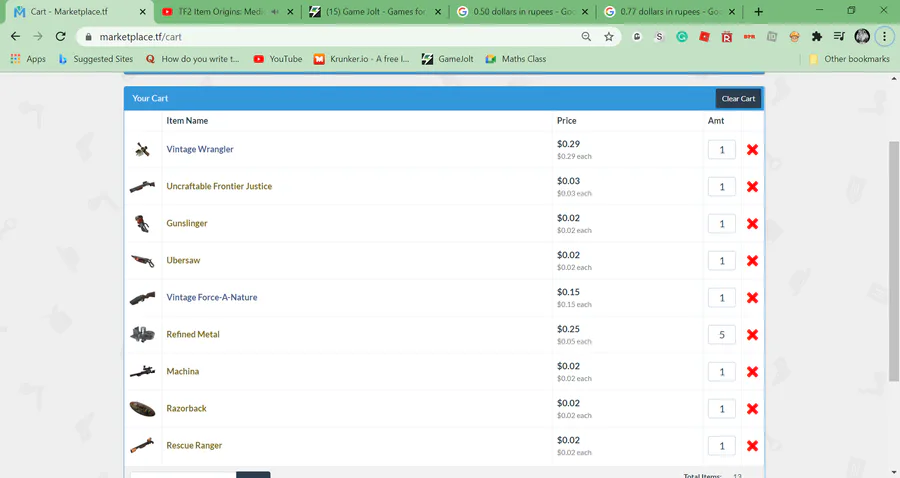This screenshot has width=900, height=478.
Task: Open Vintage Wrangler item link
Action: (200, 149)
